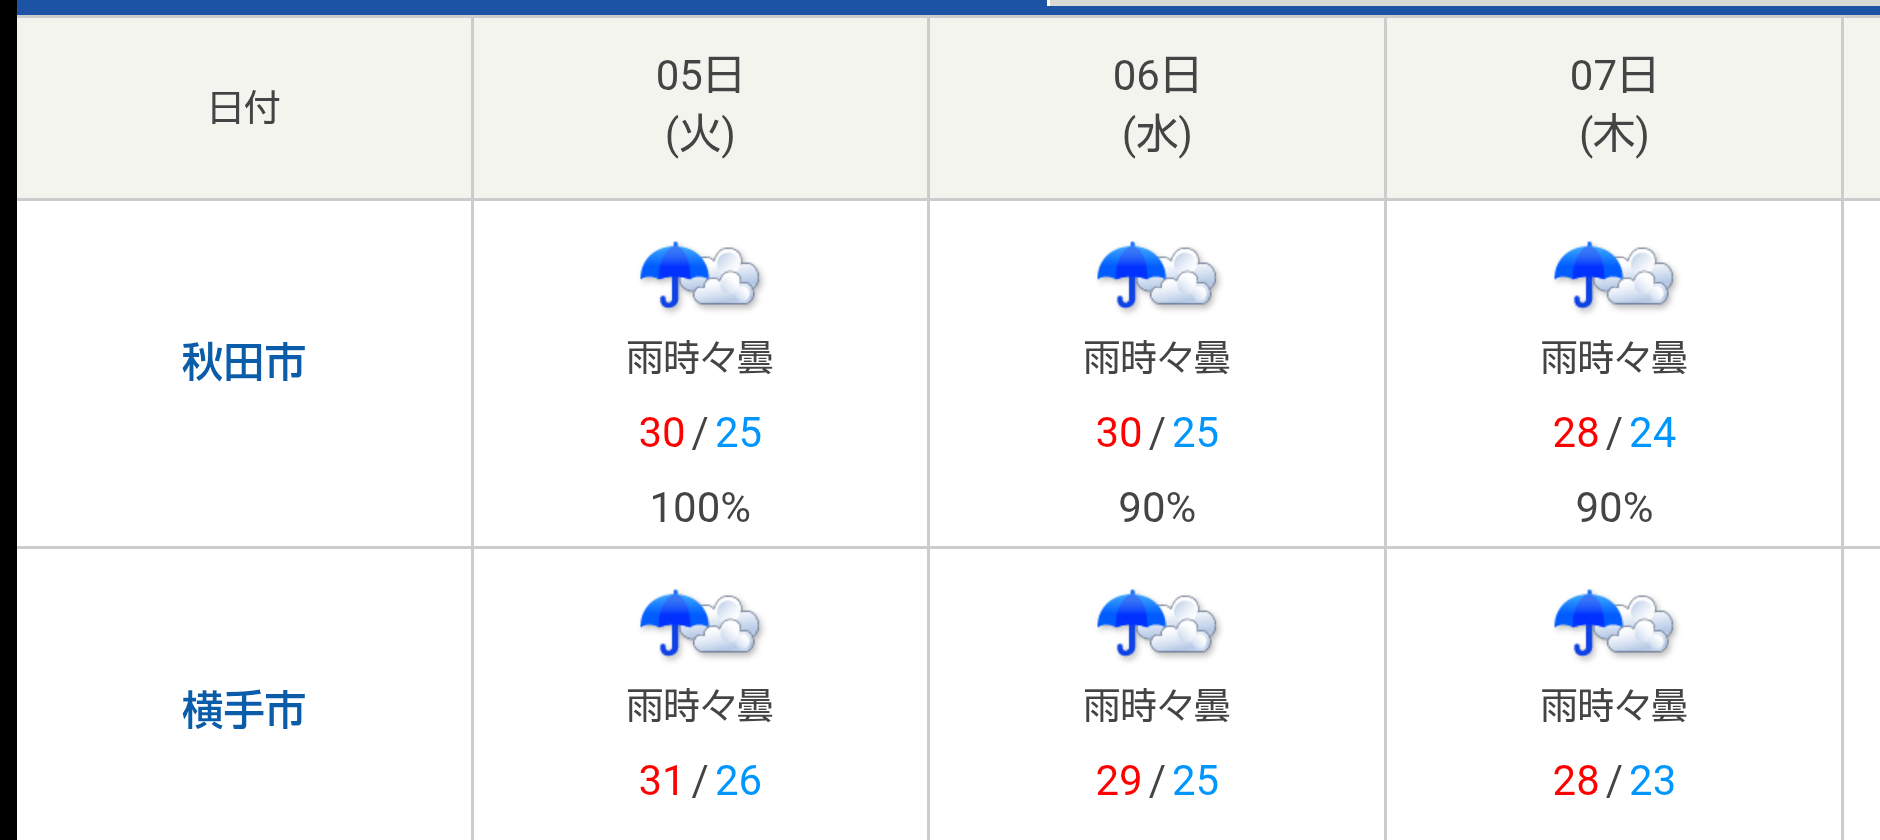
Task: Click Akita 30/25 temperature on 05日
Action: [700, 433]
